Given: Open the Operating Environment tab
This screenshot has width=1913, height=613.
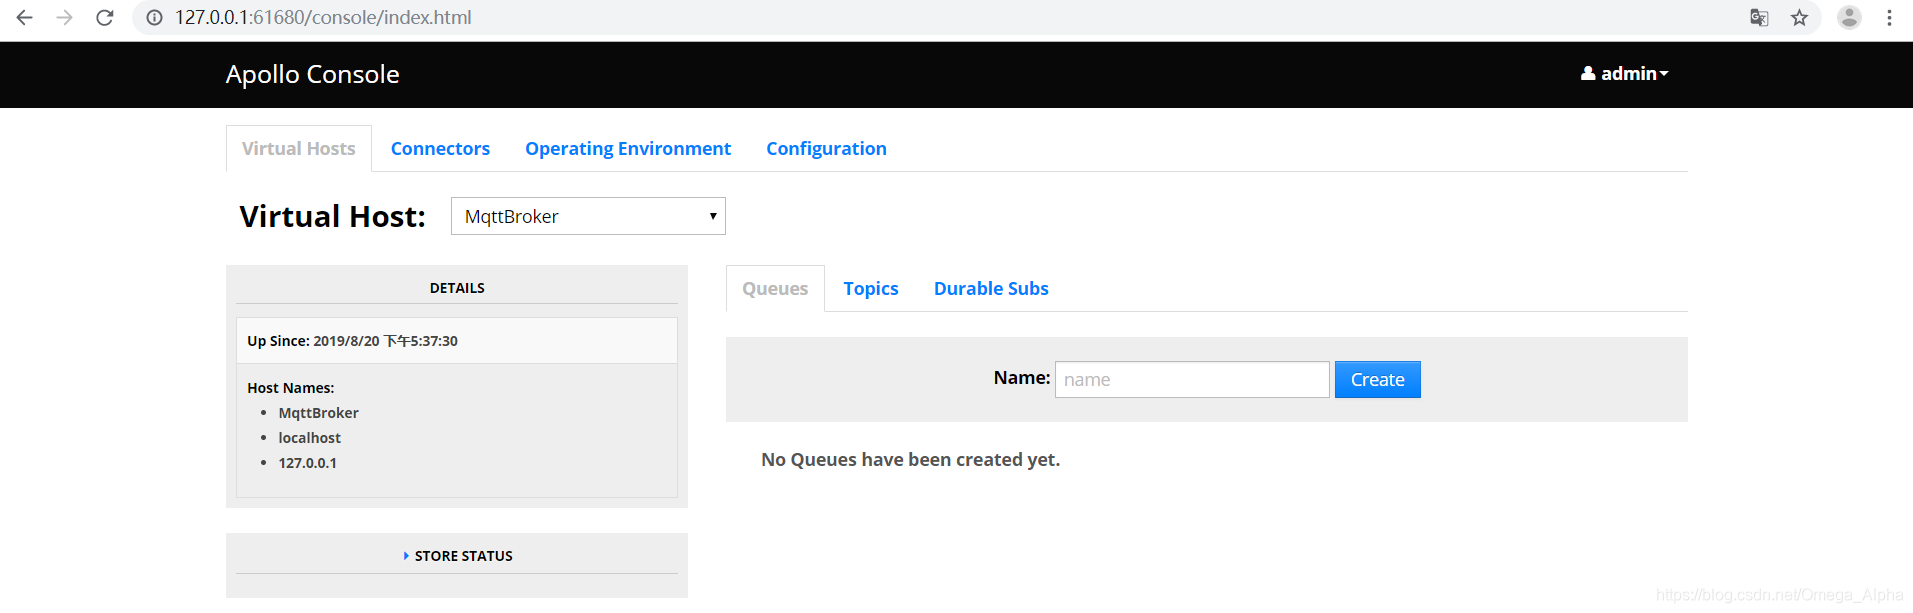Looking at the screenshot, I should point(628,149).
